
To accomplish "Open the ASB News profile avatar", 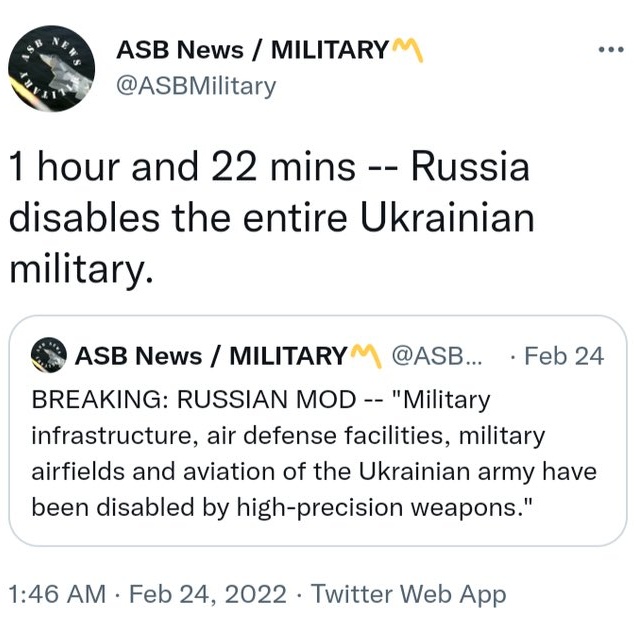I will (x=51, y=68).
